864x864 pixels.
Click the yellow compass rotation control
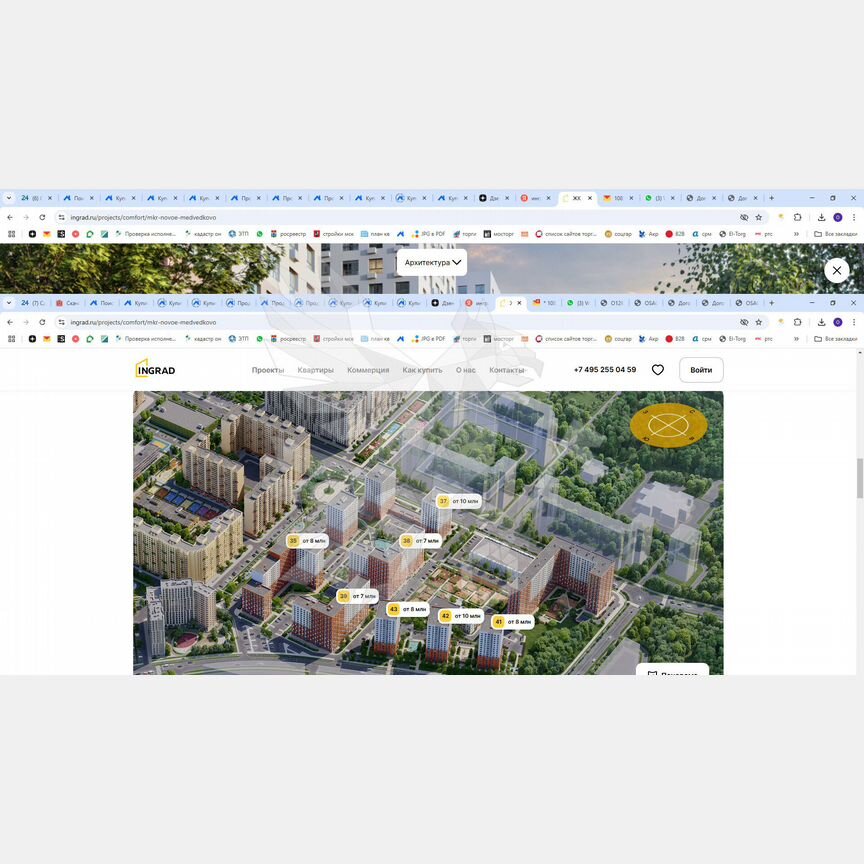[668, 425]
